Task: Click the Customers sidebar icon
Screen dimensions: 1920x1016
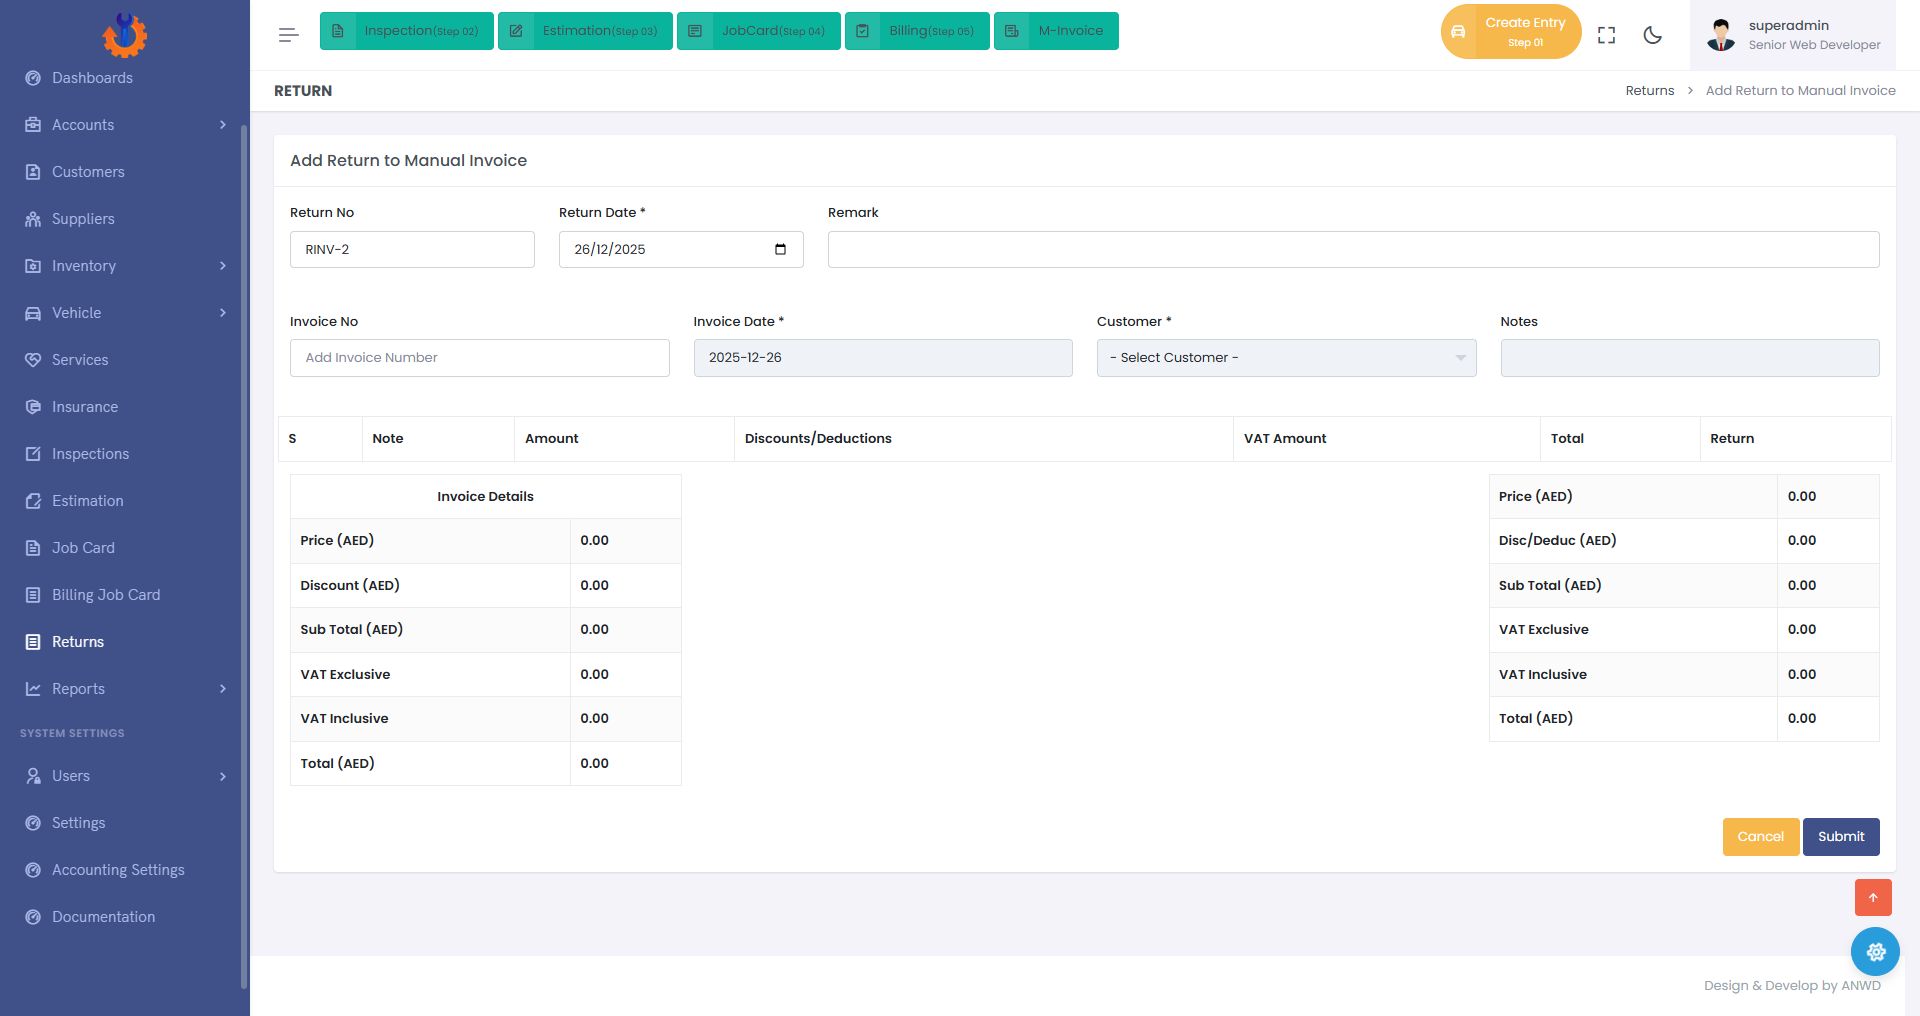Action: [x=33, y=172]
